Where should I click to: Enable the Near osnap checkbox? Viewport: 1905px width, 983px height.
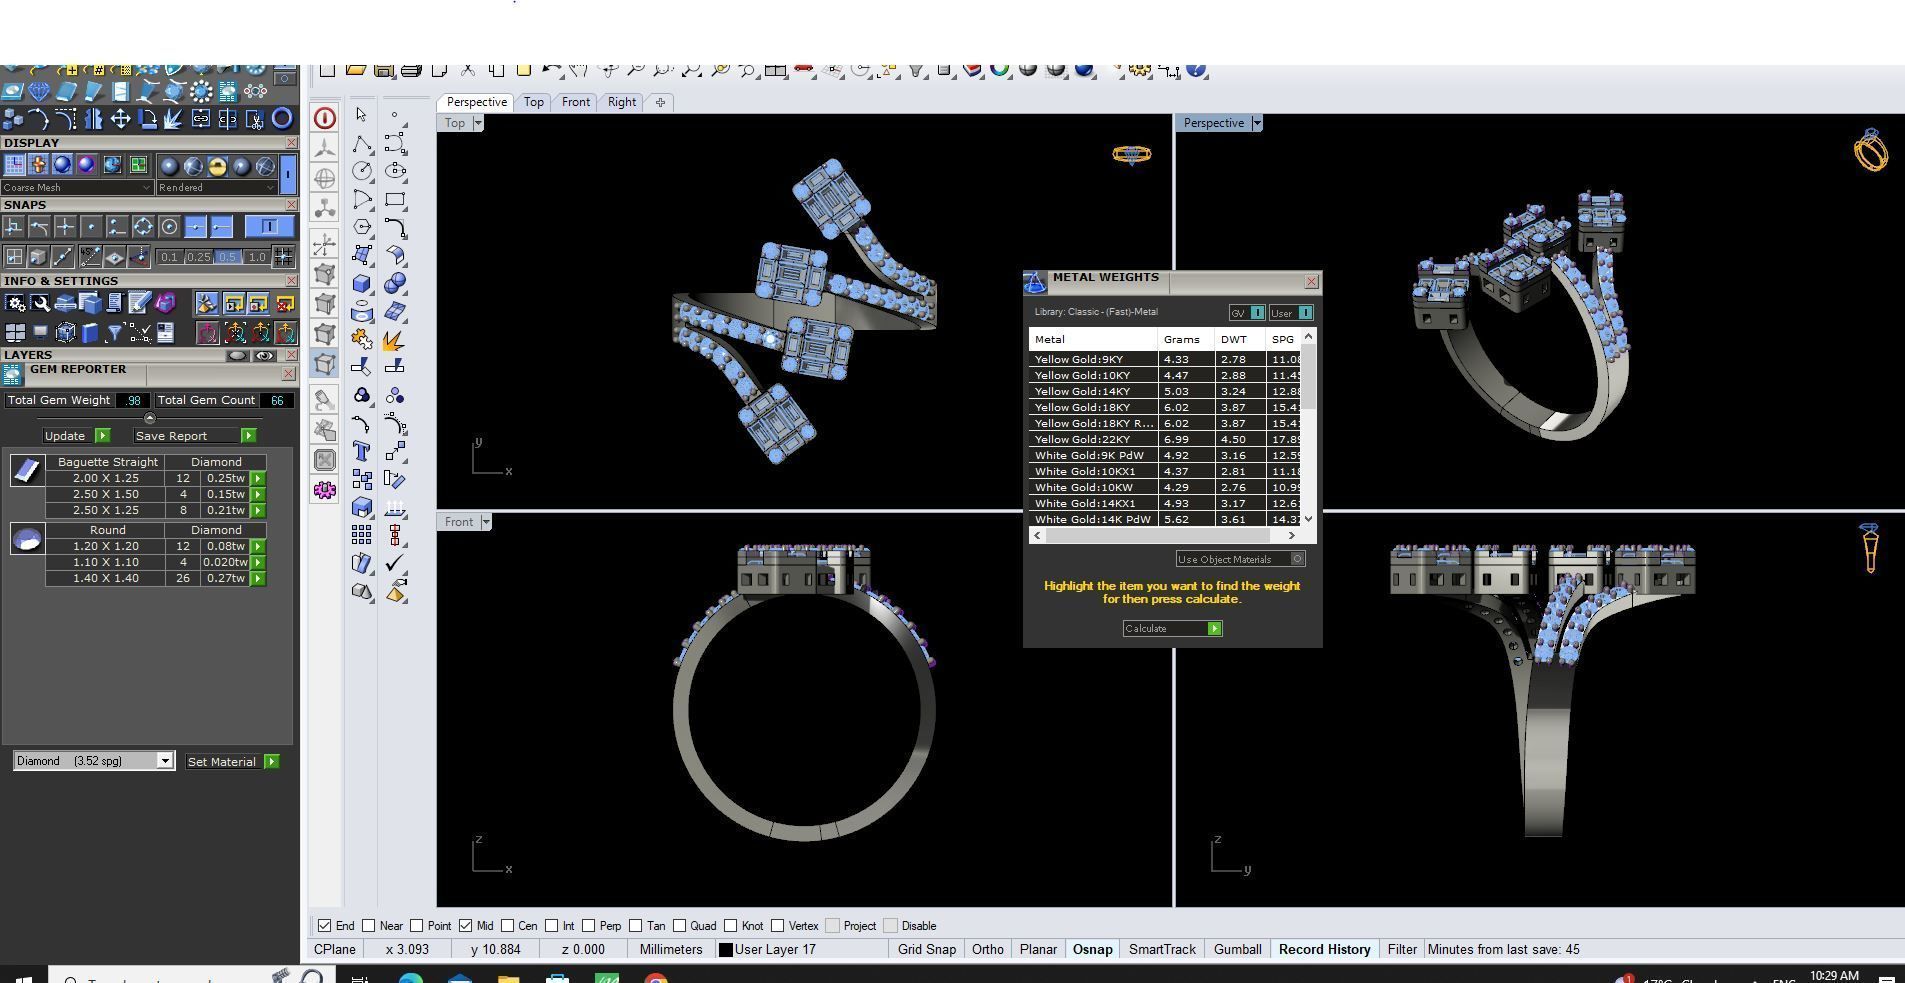[x=369, y=926]
